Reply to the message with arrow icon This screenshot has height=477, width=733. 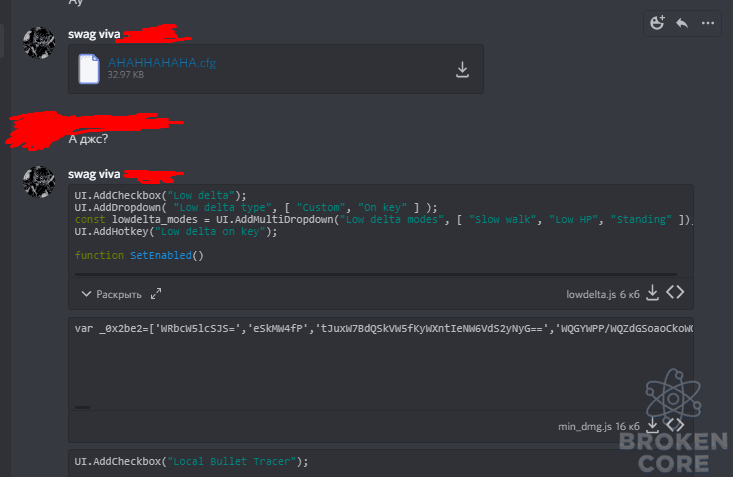point(682,23)
